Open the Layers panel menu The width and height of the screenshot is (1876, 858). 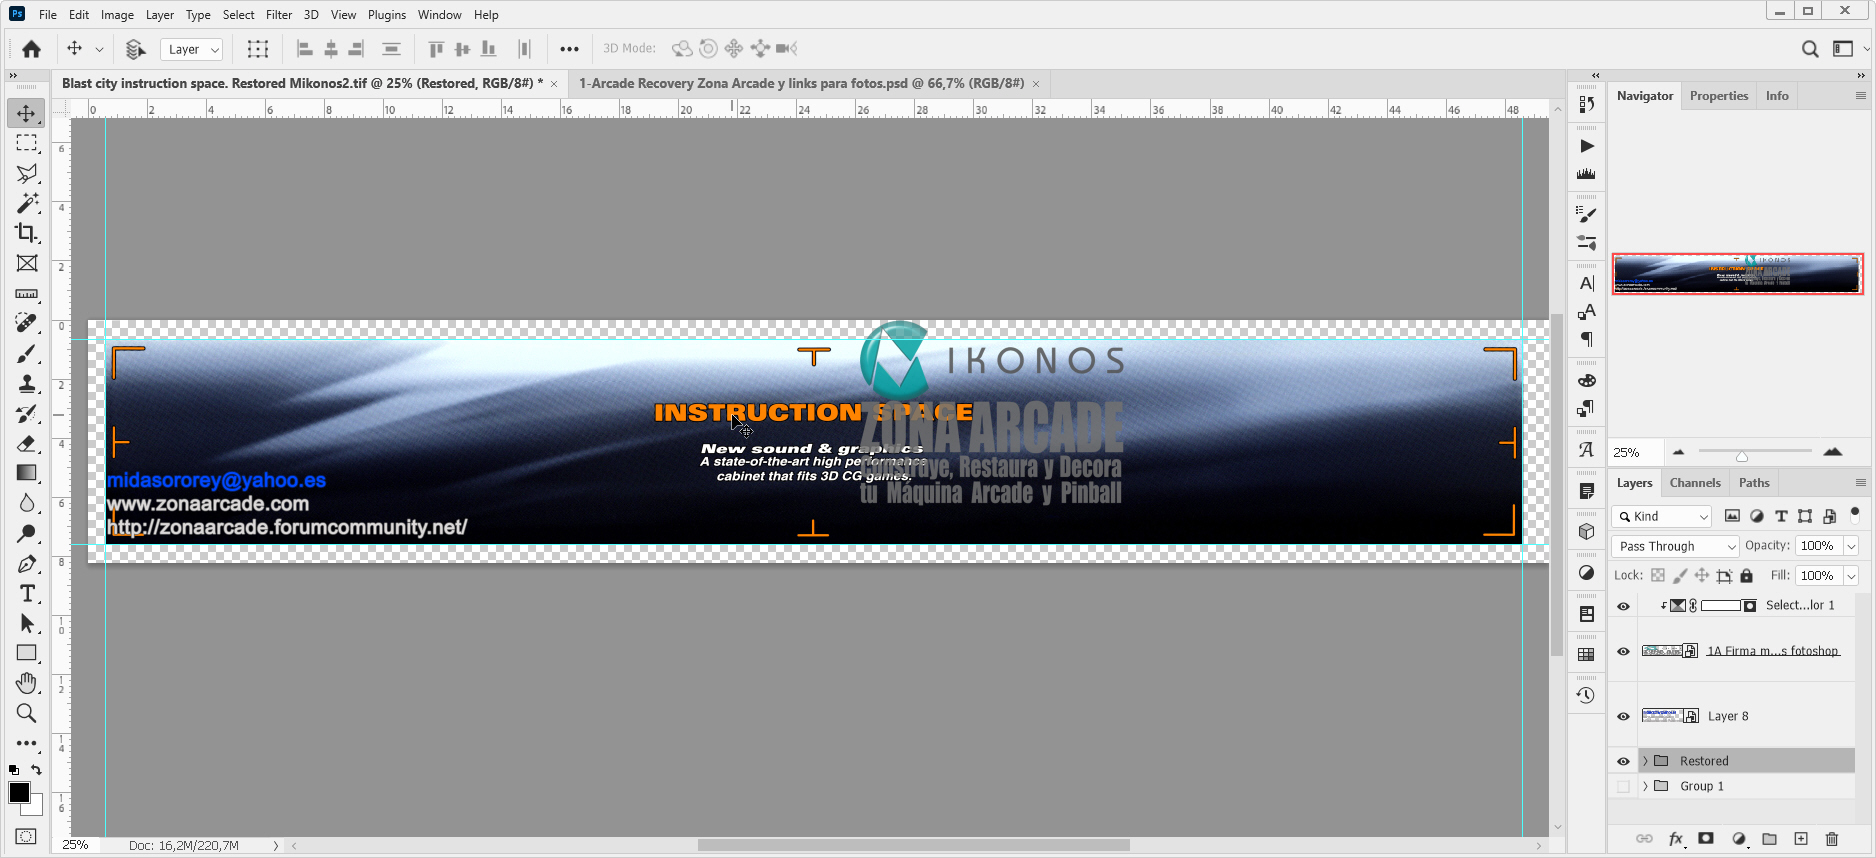[1860, 483]
